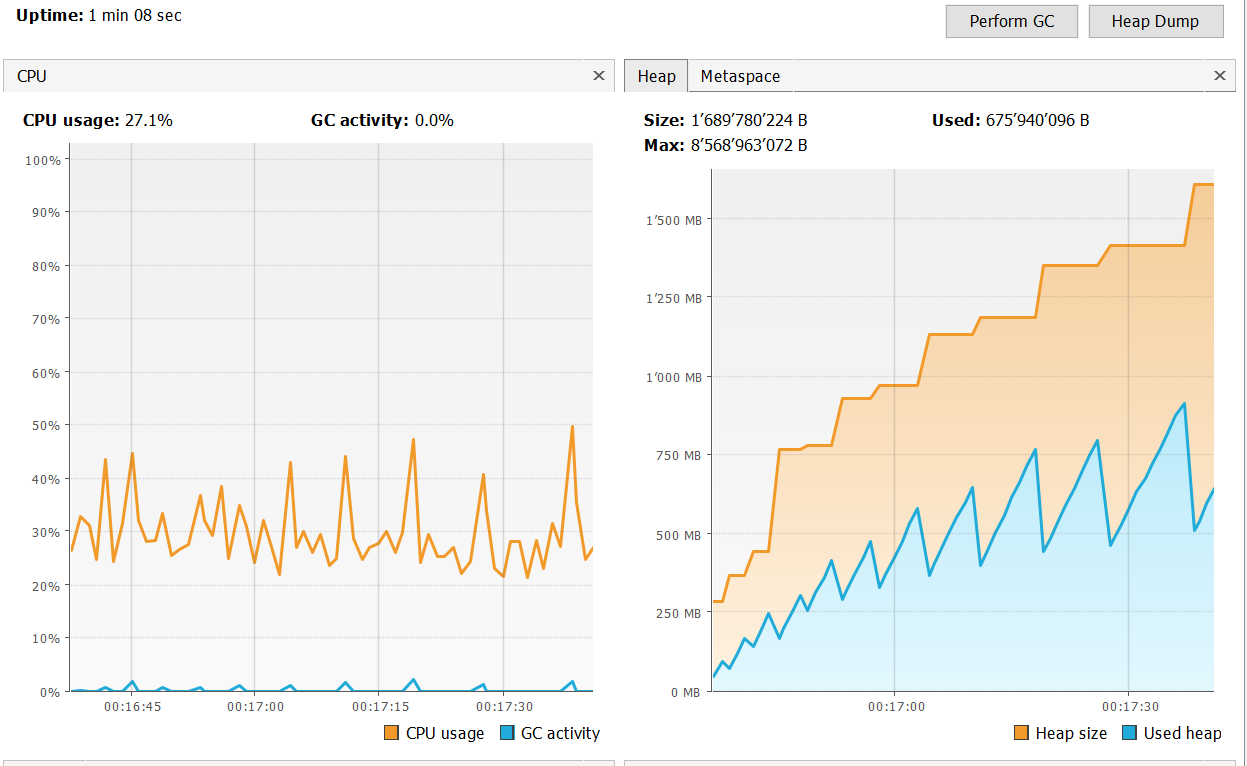Click the 50% label on CPU axis
The width and height of the screenshot is (1247, 766).
46,425
